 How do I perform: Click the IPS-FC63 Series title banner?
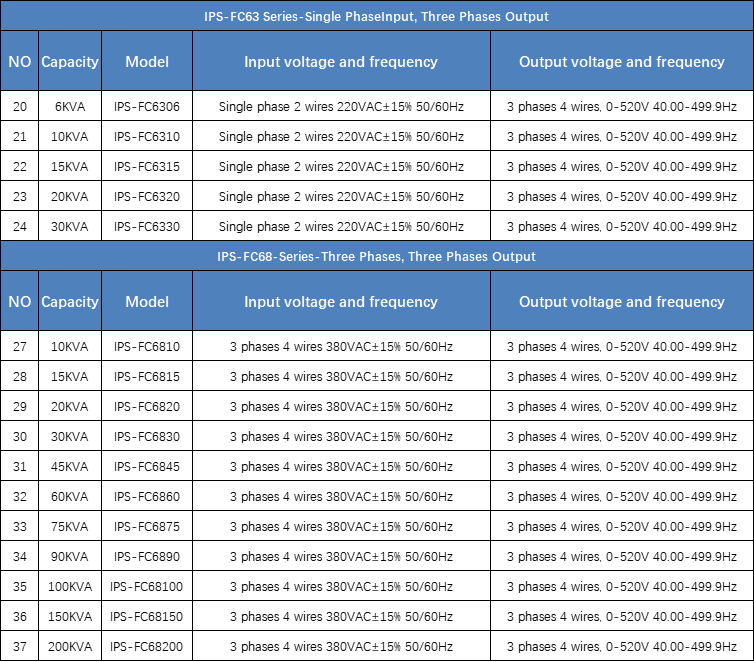coord(377,16)
